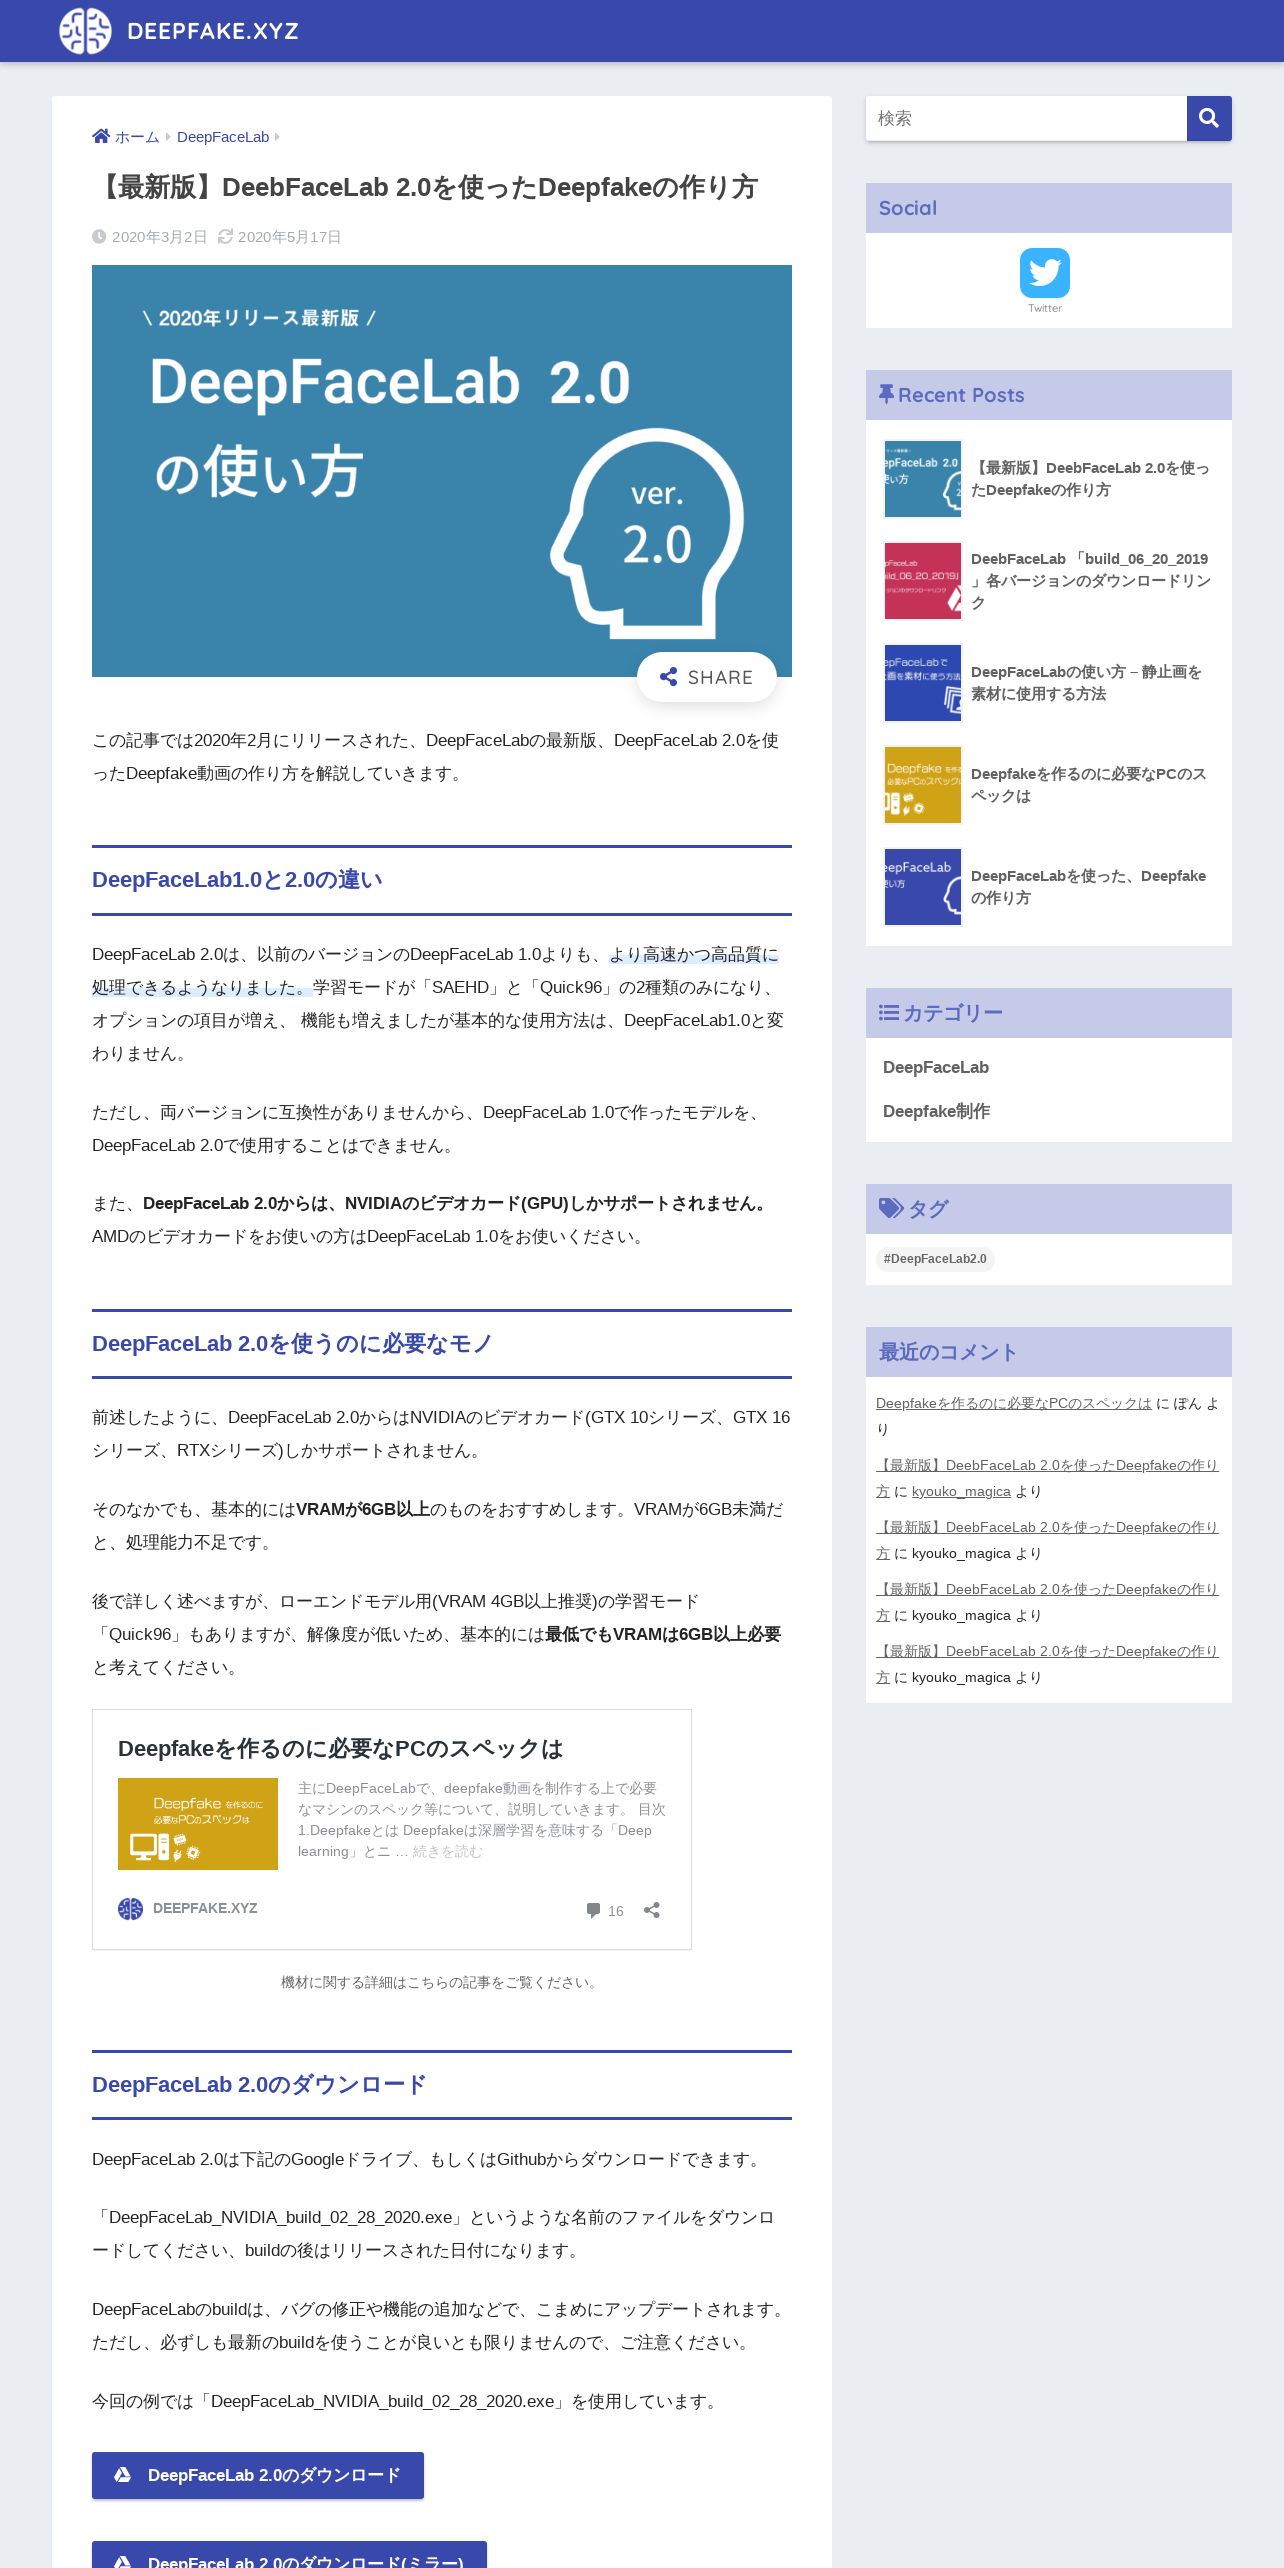Click the refresh icon beside updated date
Screen dimensions: 1284x2568
[x=225, y=237]
